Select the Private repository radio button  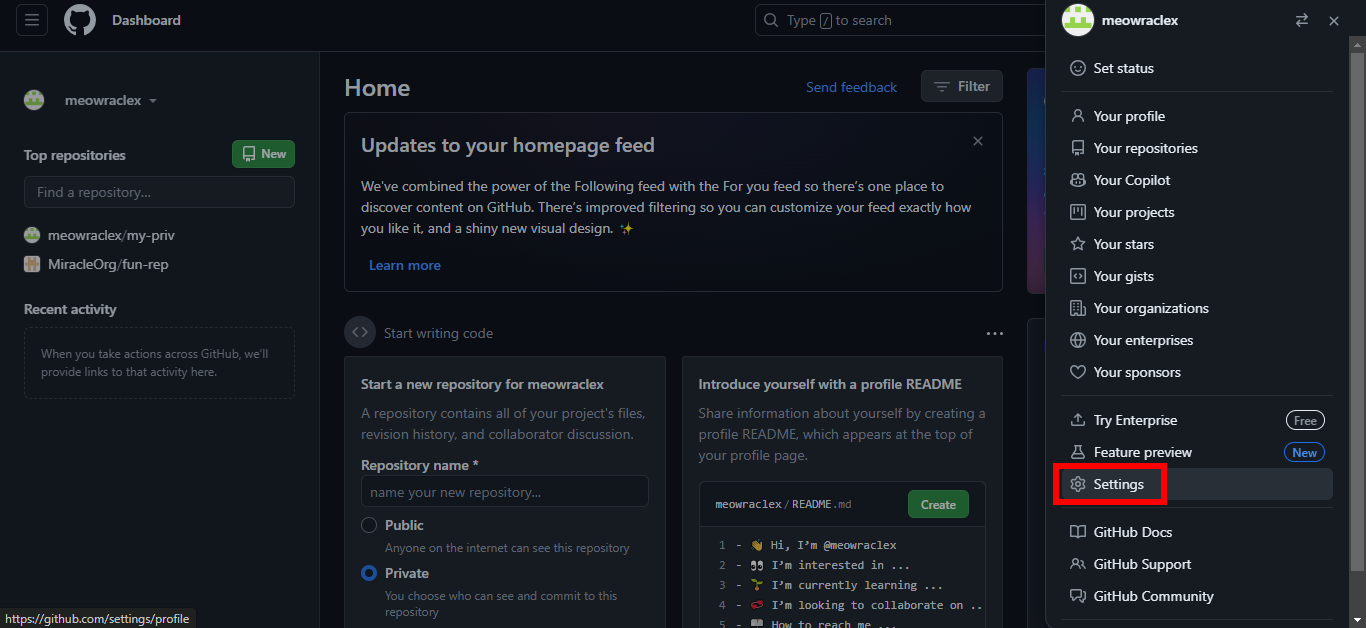(x=369, y=573)
